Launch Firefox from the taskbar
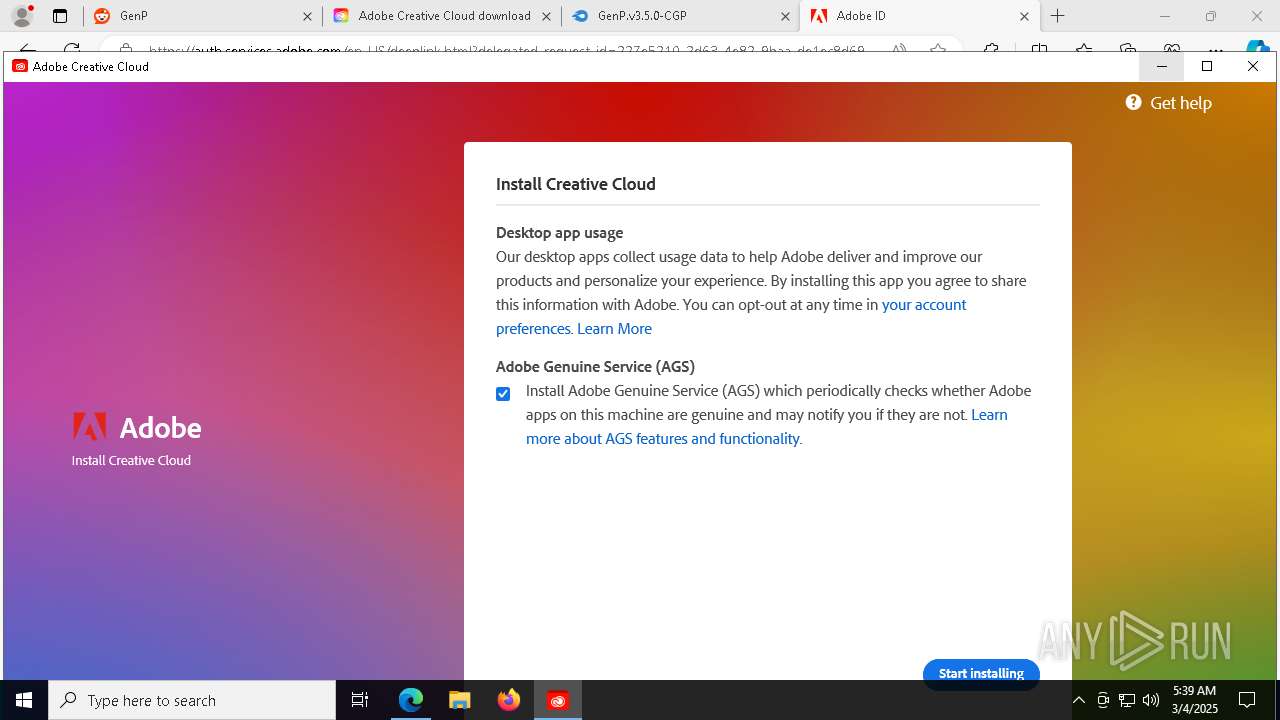Screen dimensions: 1280x720 pyautogui.click(x=508, y=700)
